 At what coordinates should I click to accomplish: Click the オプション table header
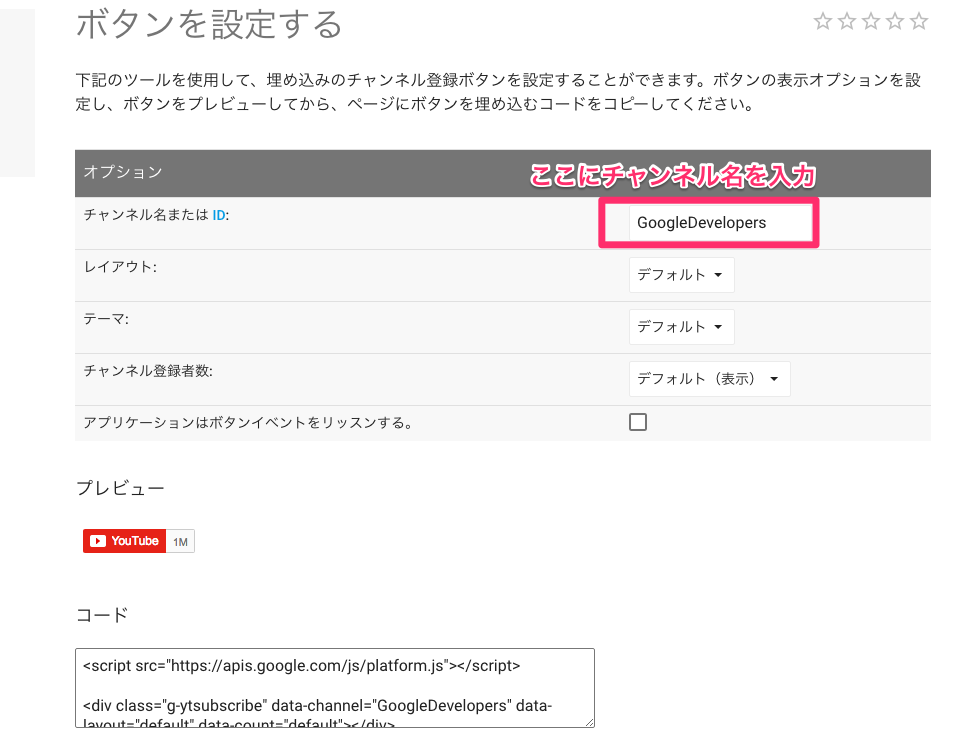pyautogui.click(x=502, y=173)
